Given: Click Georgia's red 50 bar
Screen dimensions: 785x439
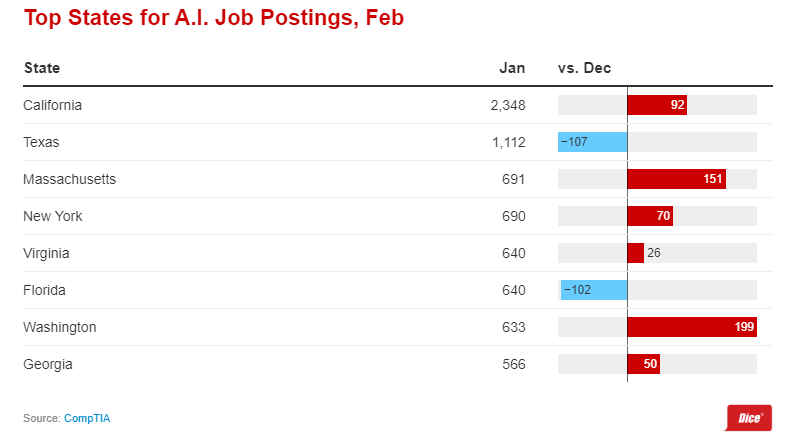Looking at the screenshot, I should (x=643, y=364).
